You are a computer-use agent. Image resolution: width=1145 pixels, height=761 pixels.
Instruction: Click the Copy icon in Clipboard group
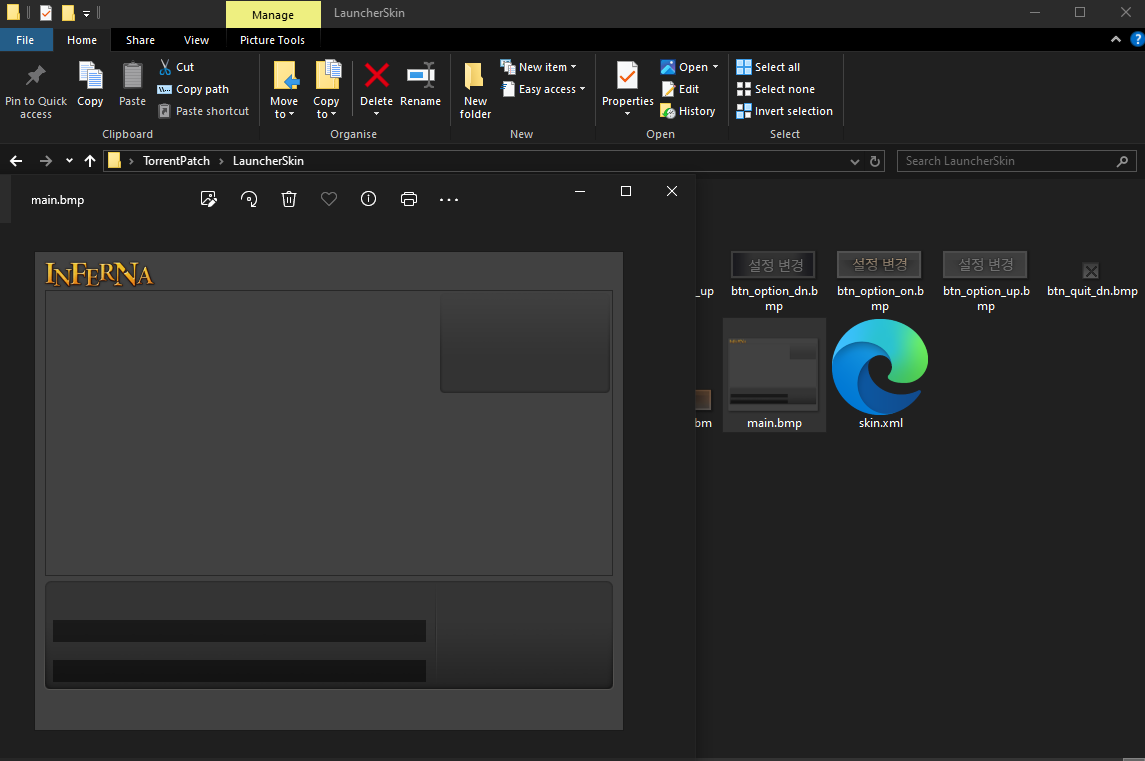click(x=91, y=75)
